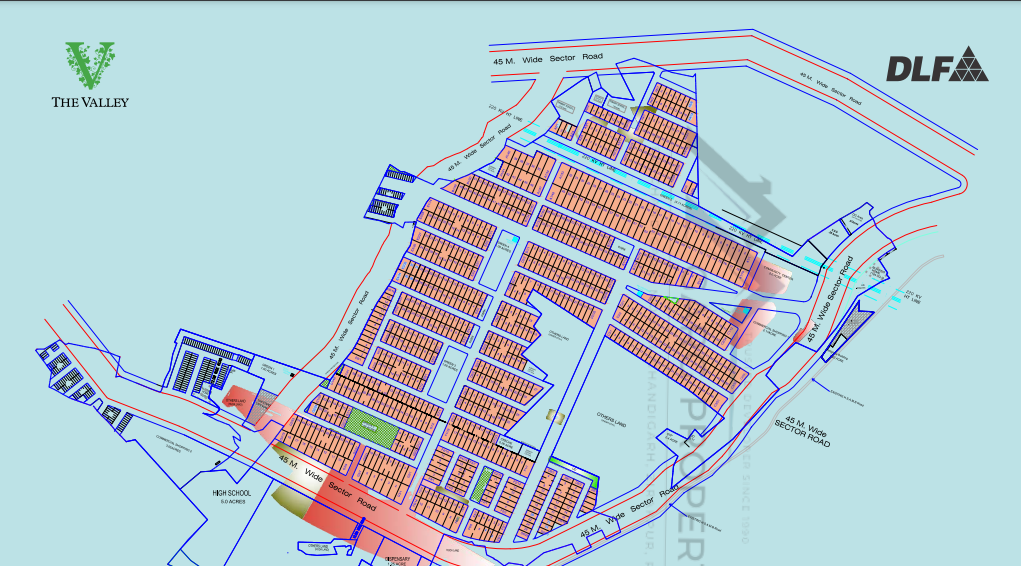Screen dimensions: 1021x566
Task: Click the 'HIGH SCHOOL' plot label
Action: coord(231,493)
